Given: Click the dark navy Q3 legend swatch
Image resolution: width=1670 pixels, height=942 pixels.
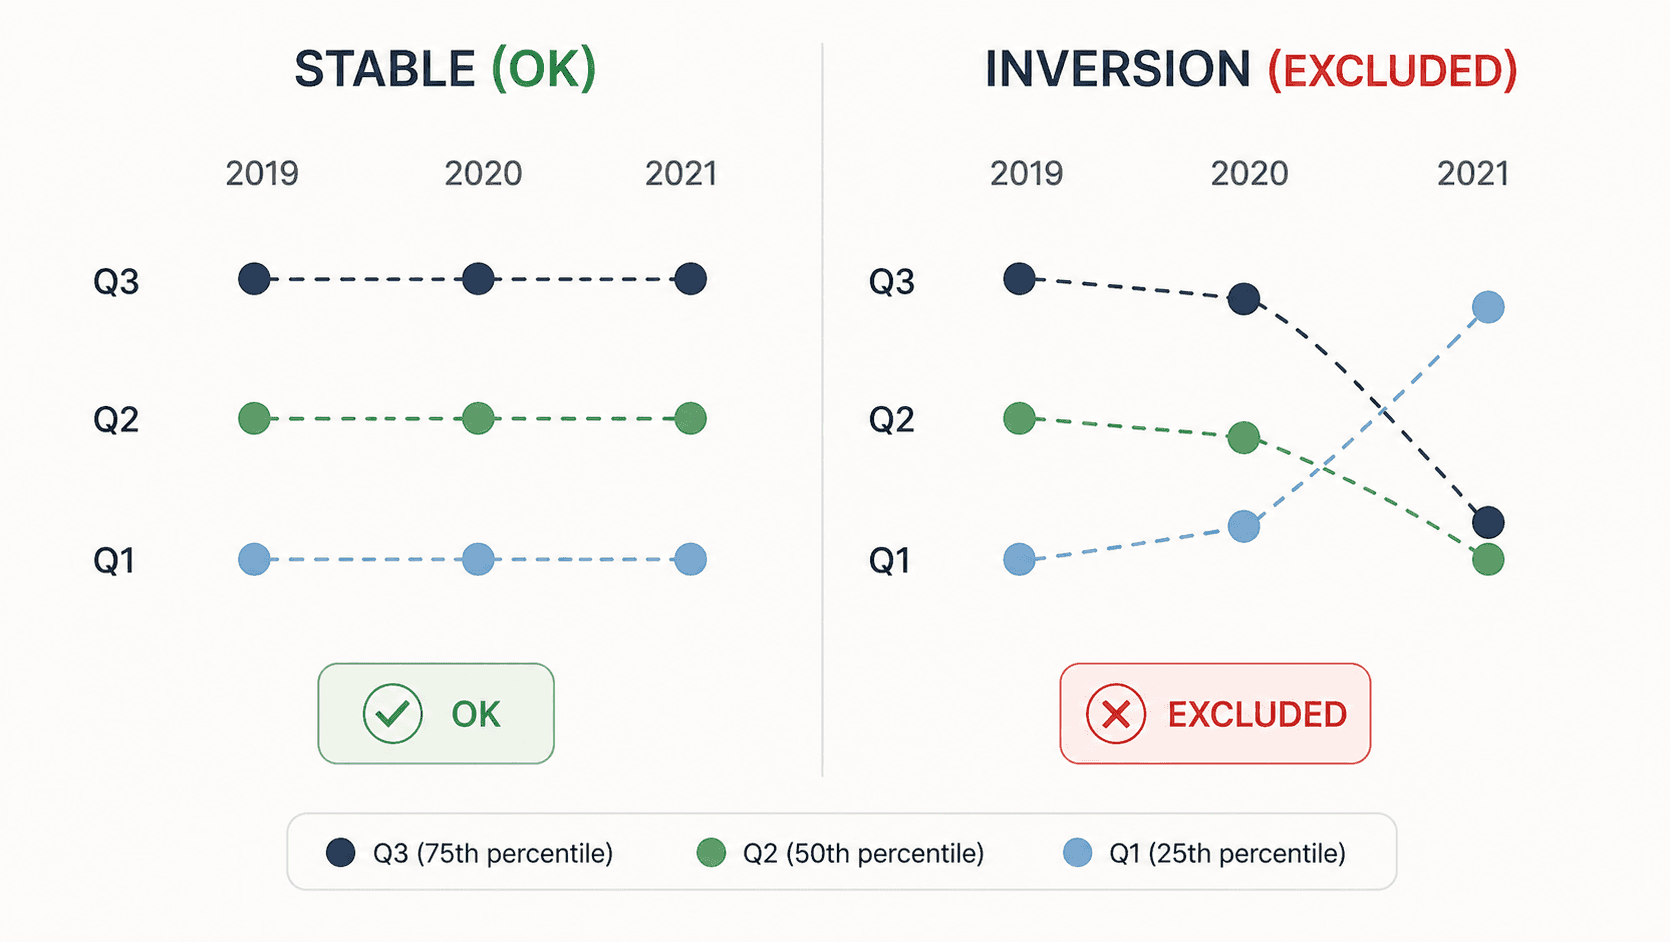Looking at the screenshot, I should click(340, 853).
